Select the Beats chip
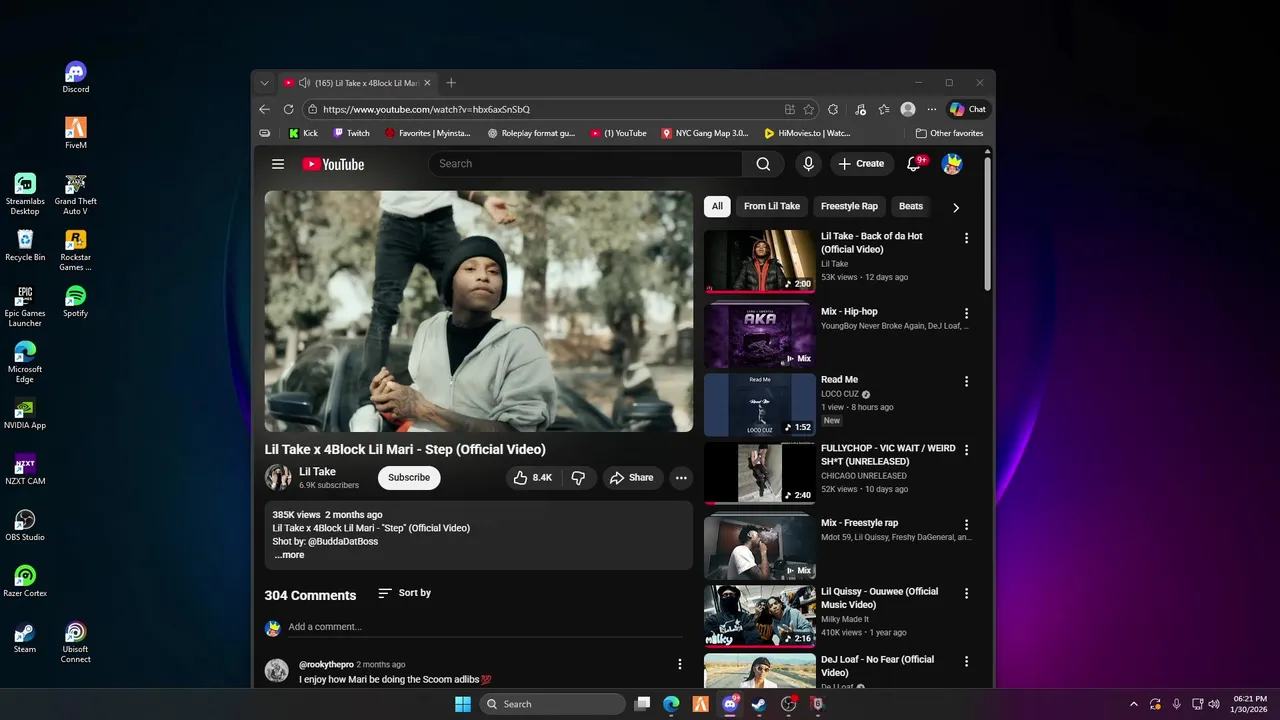Screen dimensions: 1280x720 pyautogui.click(x=911, y=206)
